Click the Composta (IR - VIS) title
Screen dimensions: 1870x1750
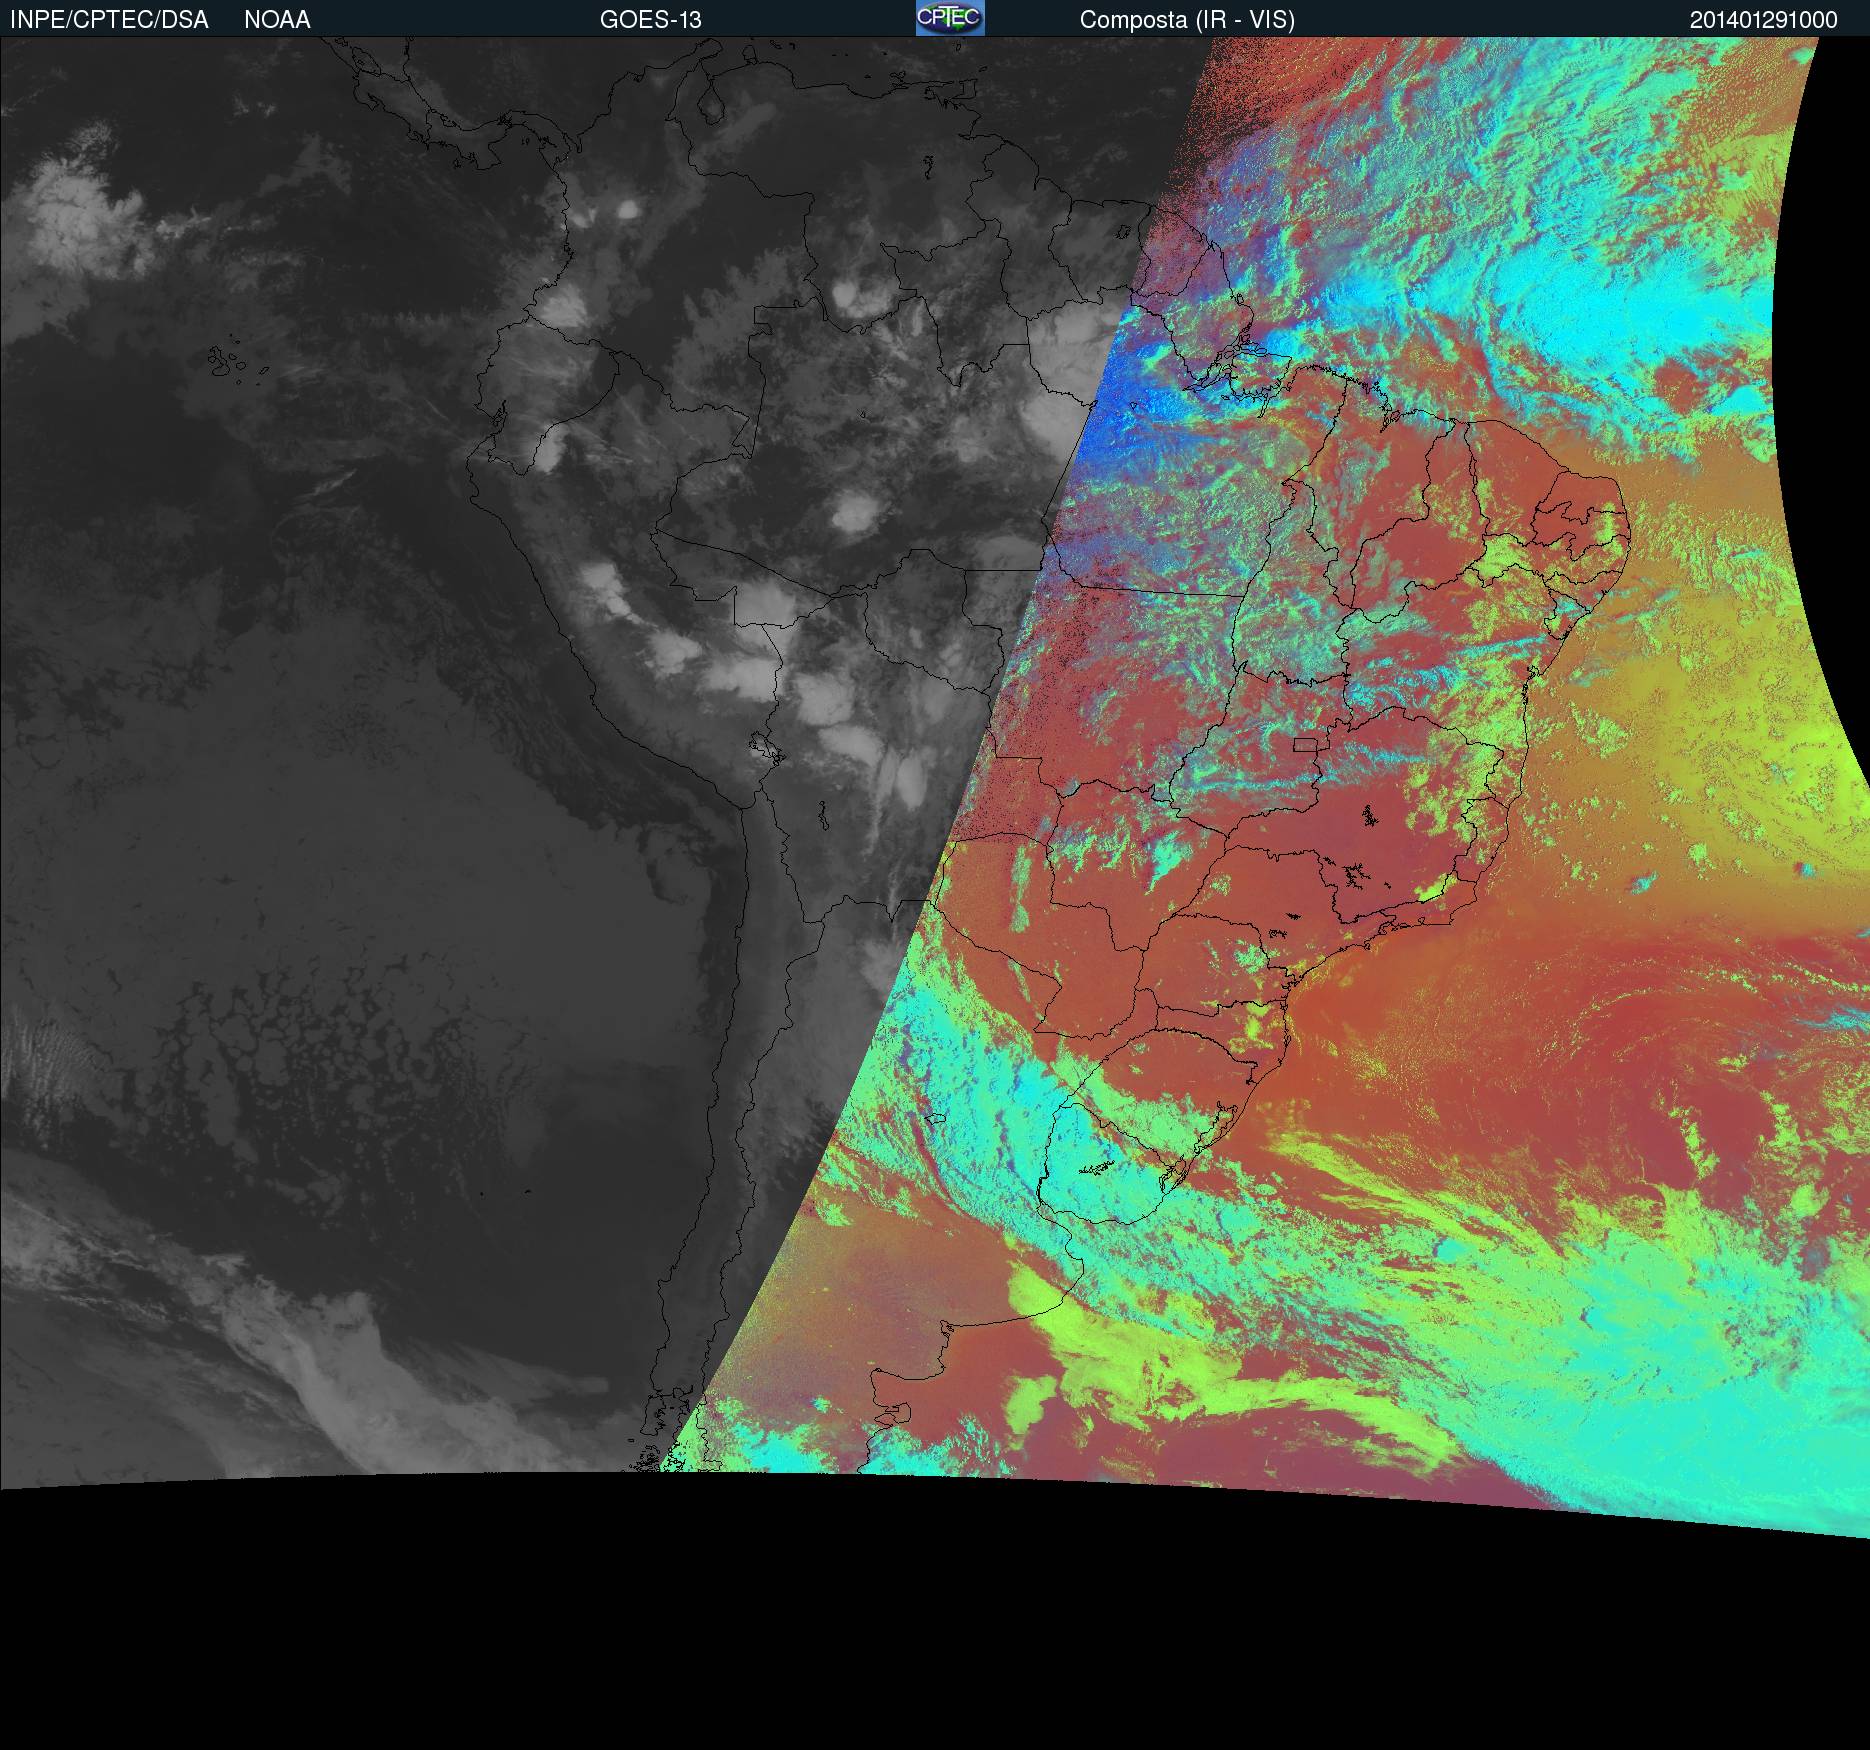[1187, 20]
